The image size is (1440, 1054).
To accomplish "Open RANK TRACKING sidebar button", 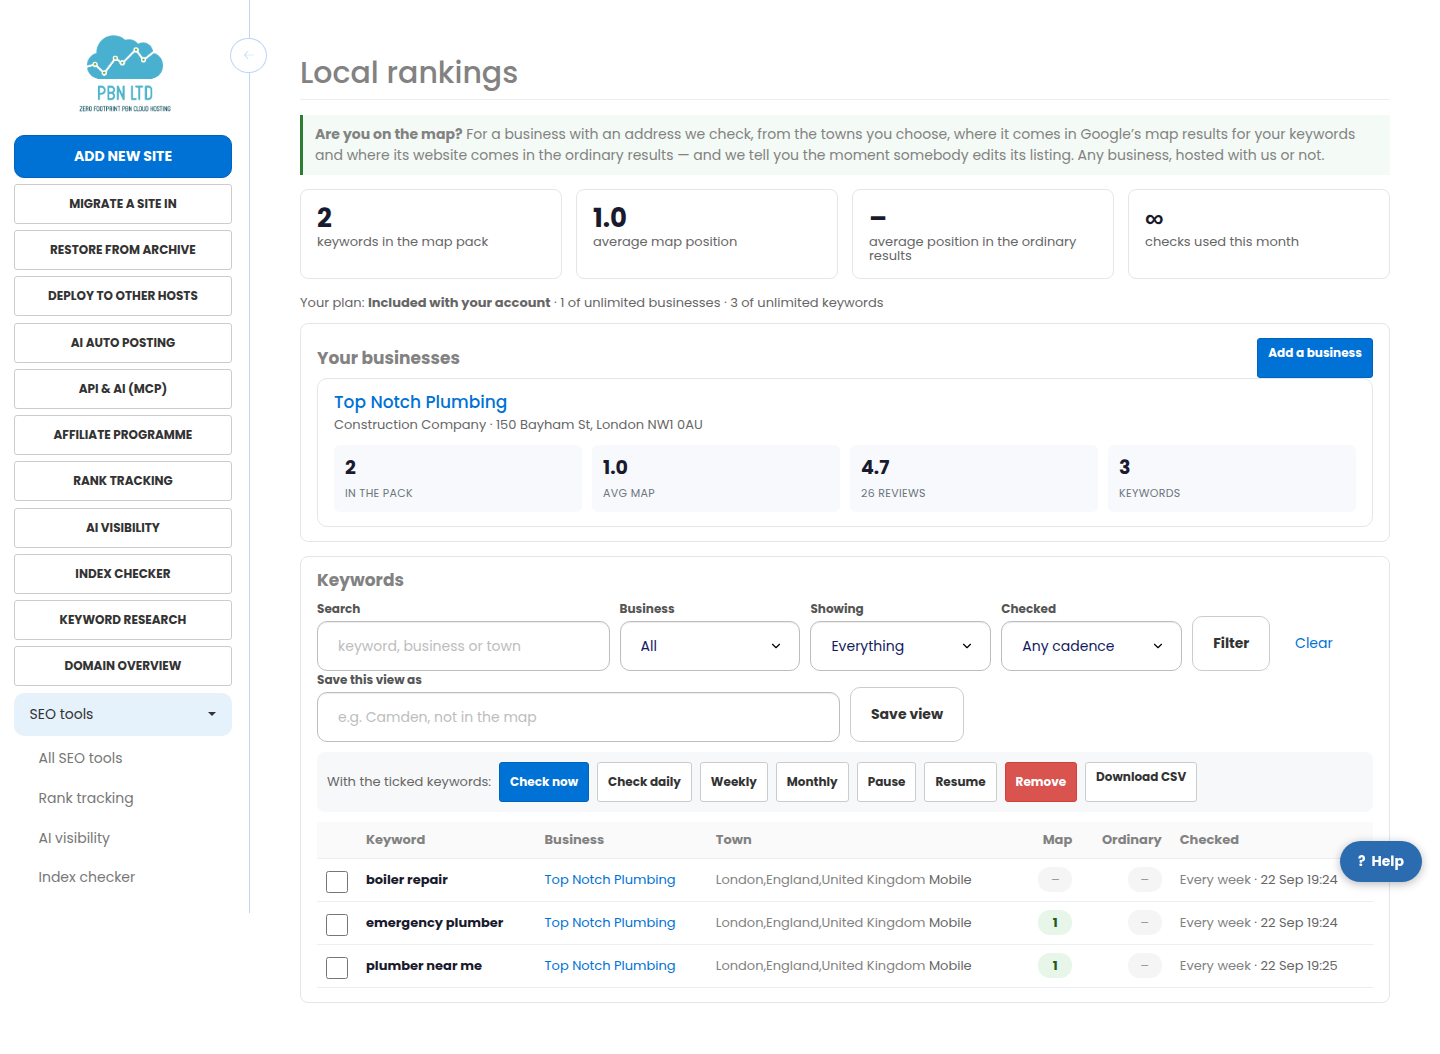I will (x=123, y=480).
